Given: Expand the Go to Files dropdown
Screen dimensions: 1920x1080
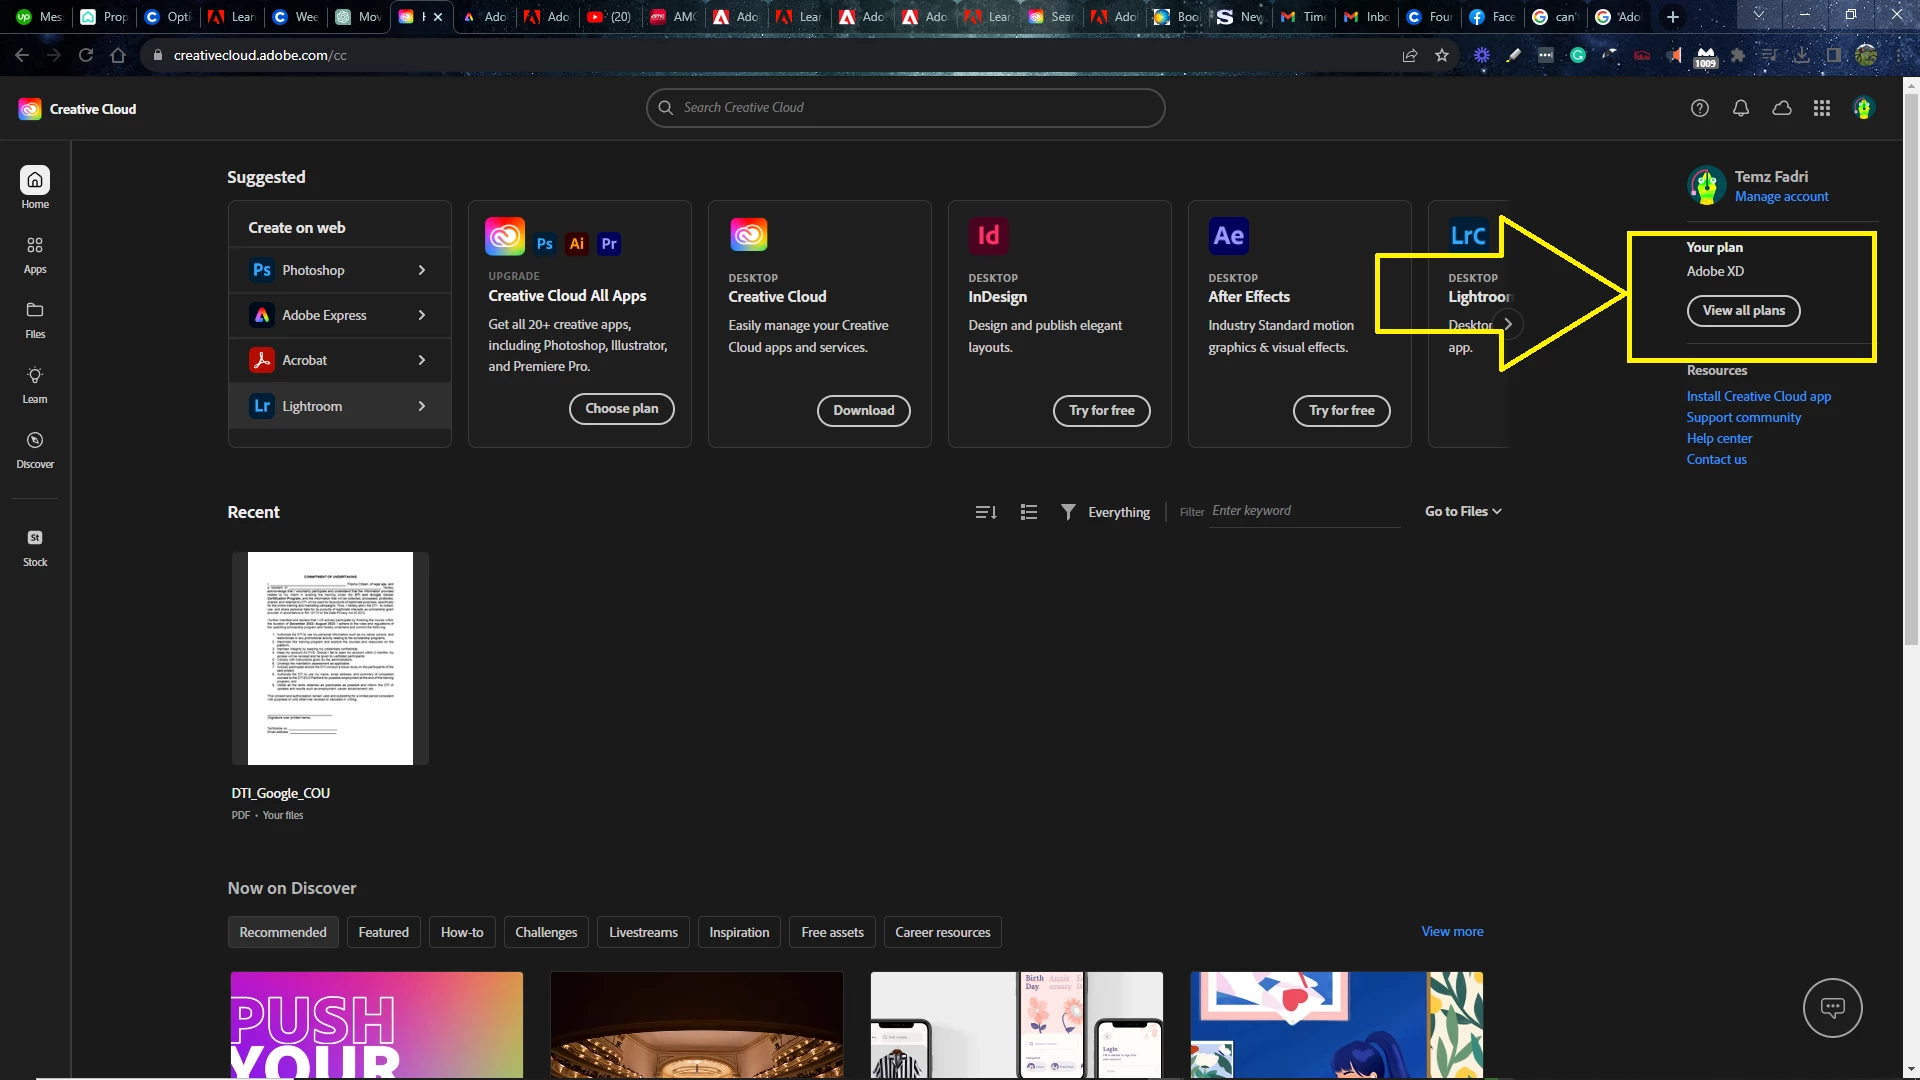Looking at the screenshot, I should click(x=1463, y=511).
